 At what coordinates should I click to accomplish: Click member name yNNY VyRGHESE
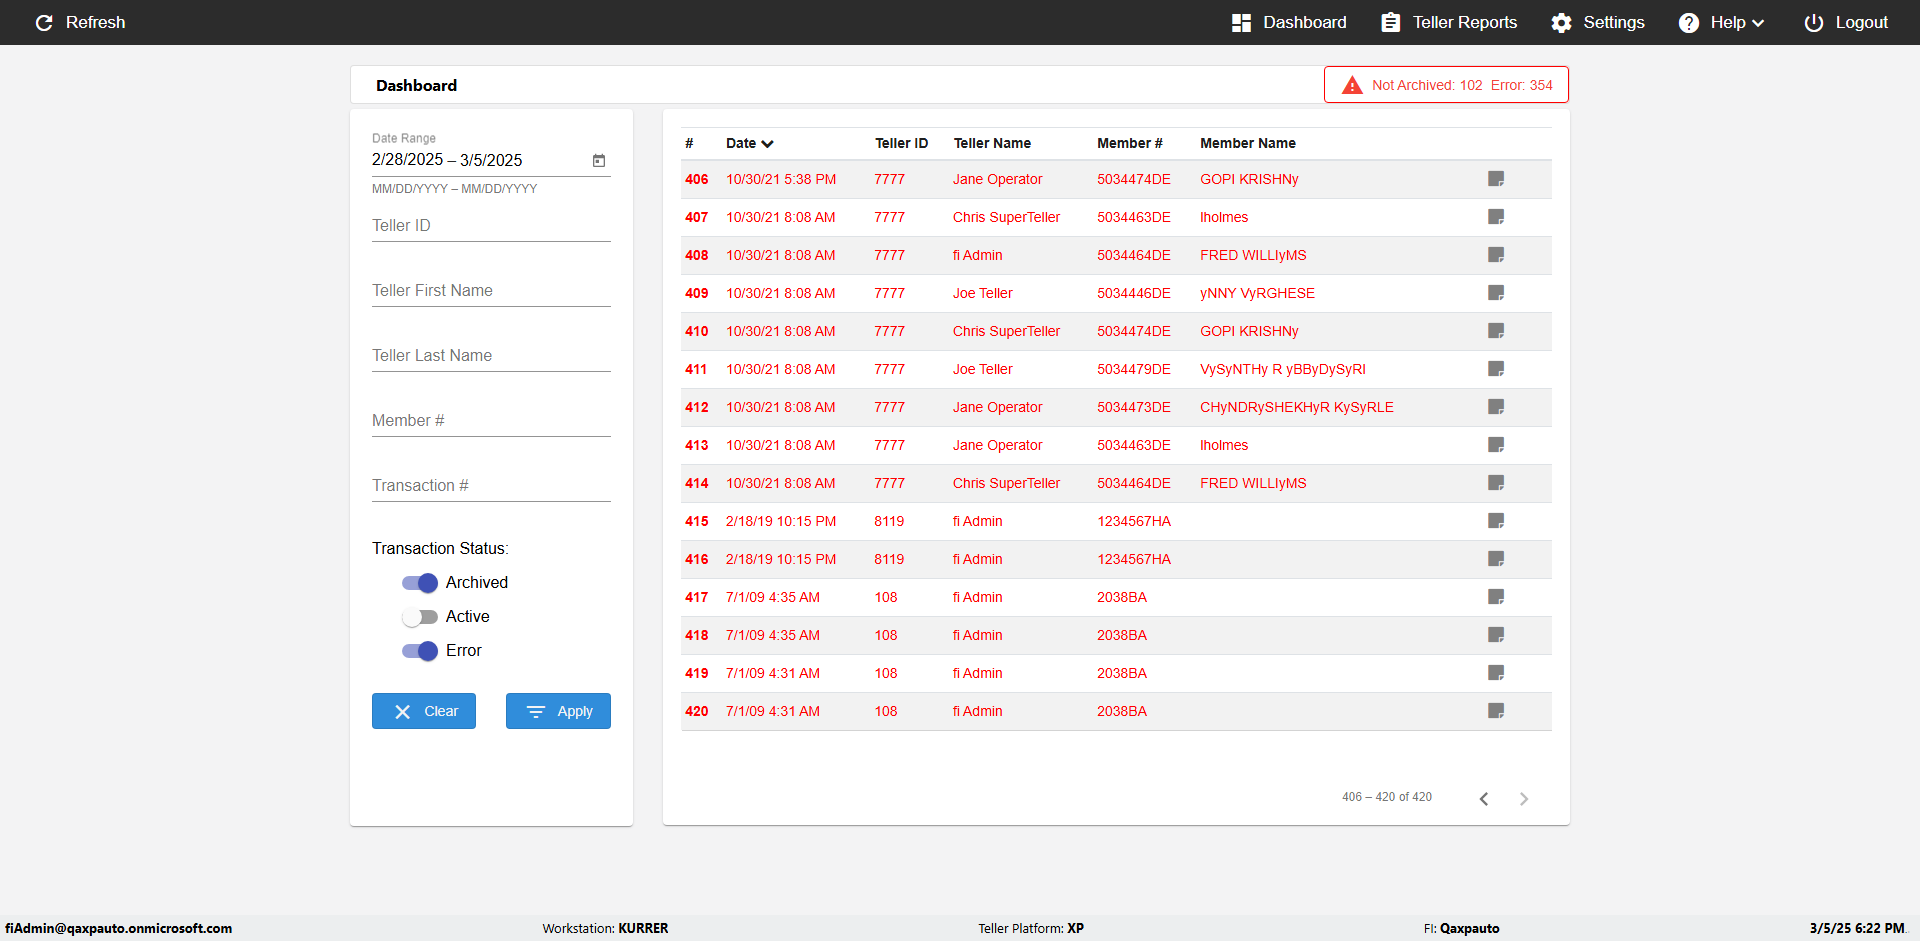(x=1257, y=293)
